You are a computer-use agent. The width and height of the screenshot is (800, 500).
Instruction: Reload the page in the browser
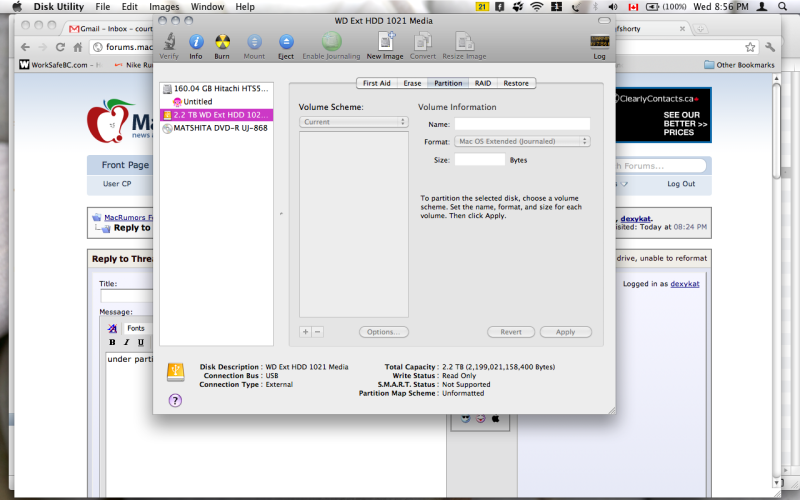coord(60,47)
